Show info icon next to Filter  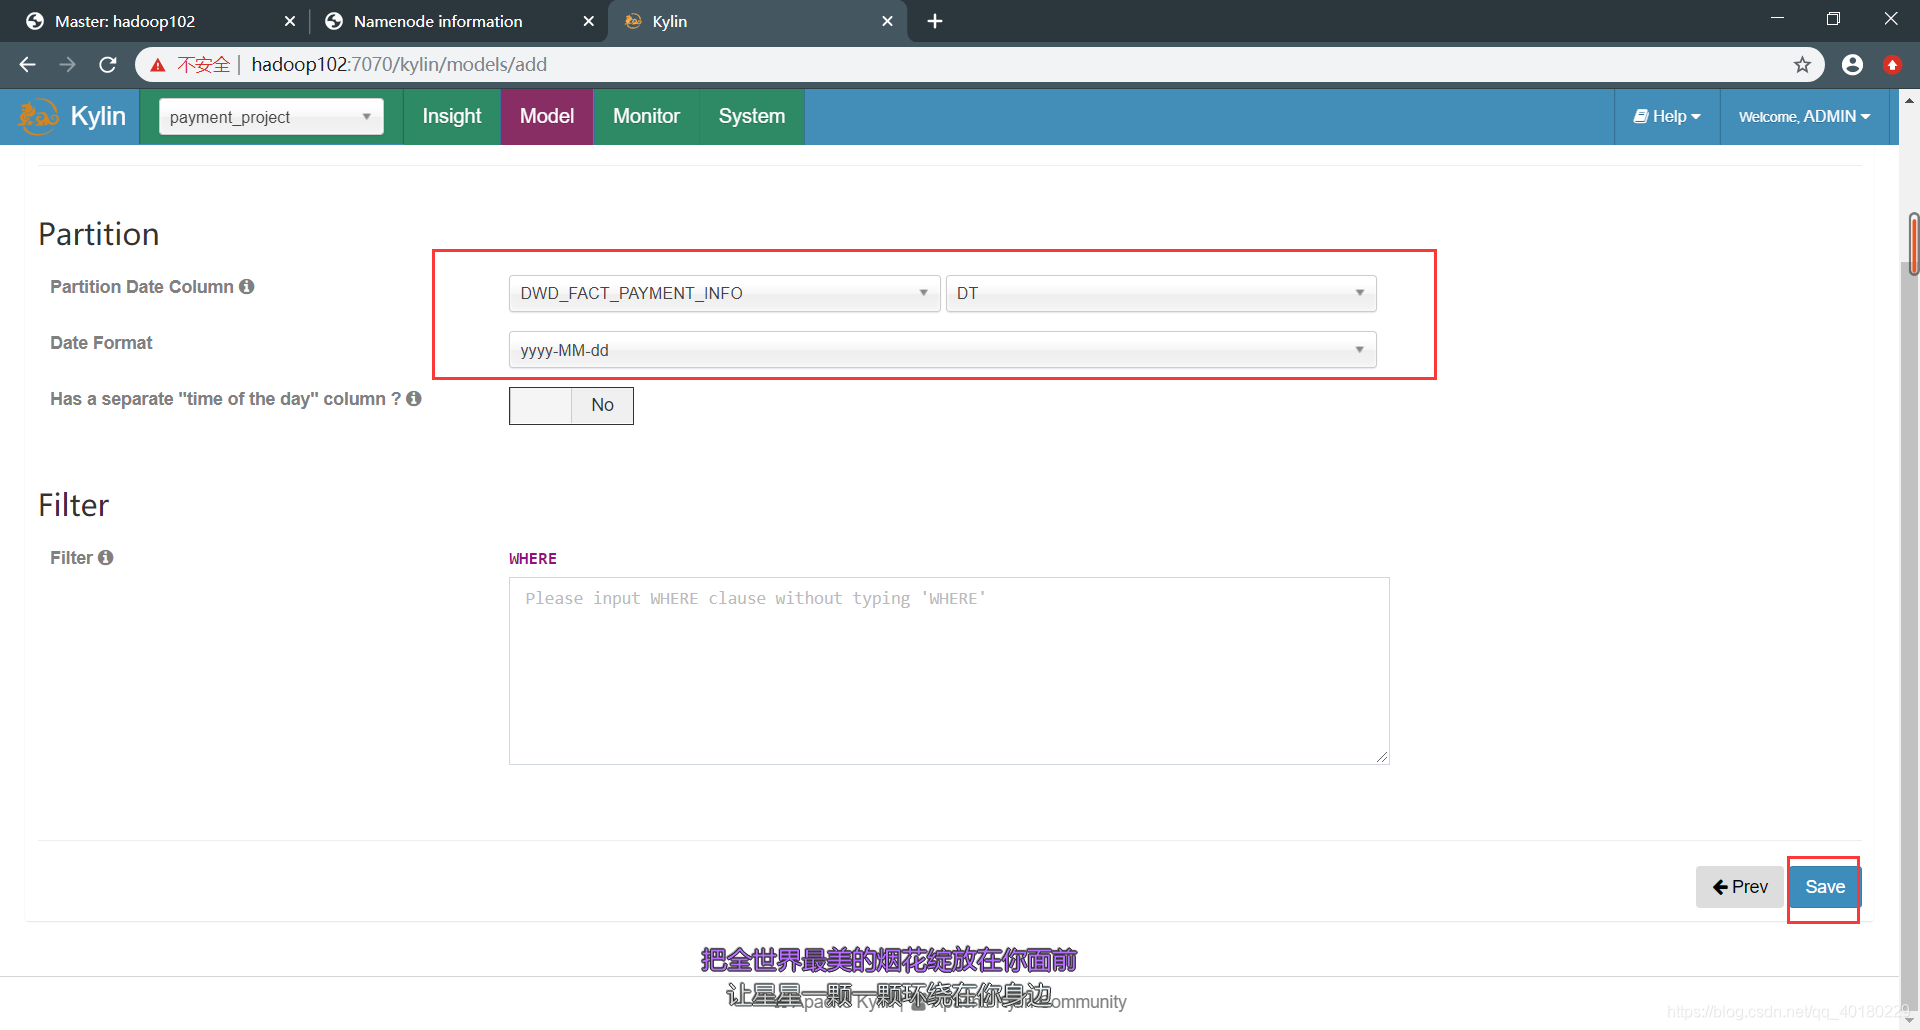(x=106, y=558)
